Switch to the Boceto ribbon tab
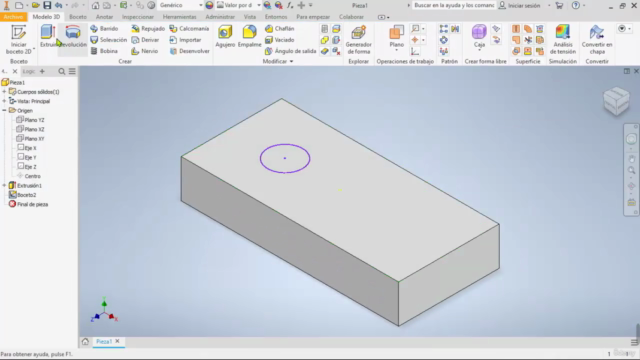The image size is (640, 360). pos(78,17)
